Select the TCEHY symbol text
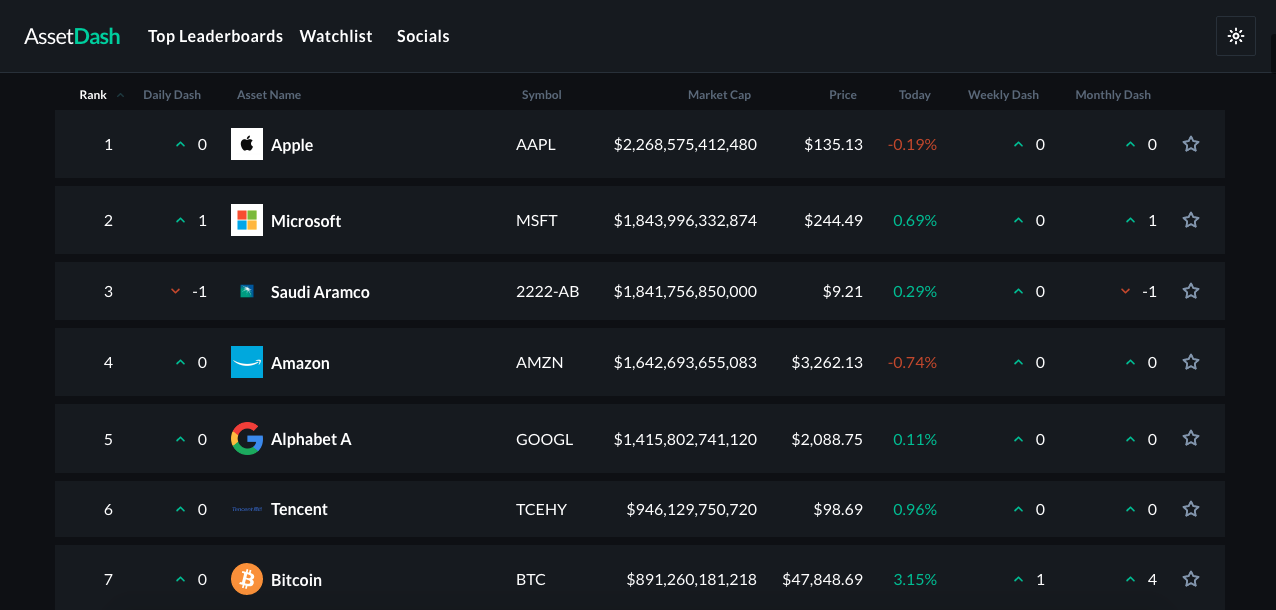 coord(542,509)
